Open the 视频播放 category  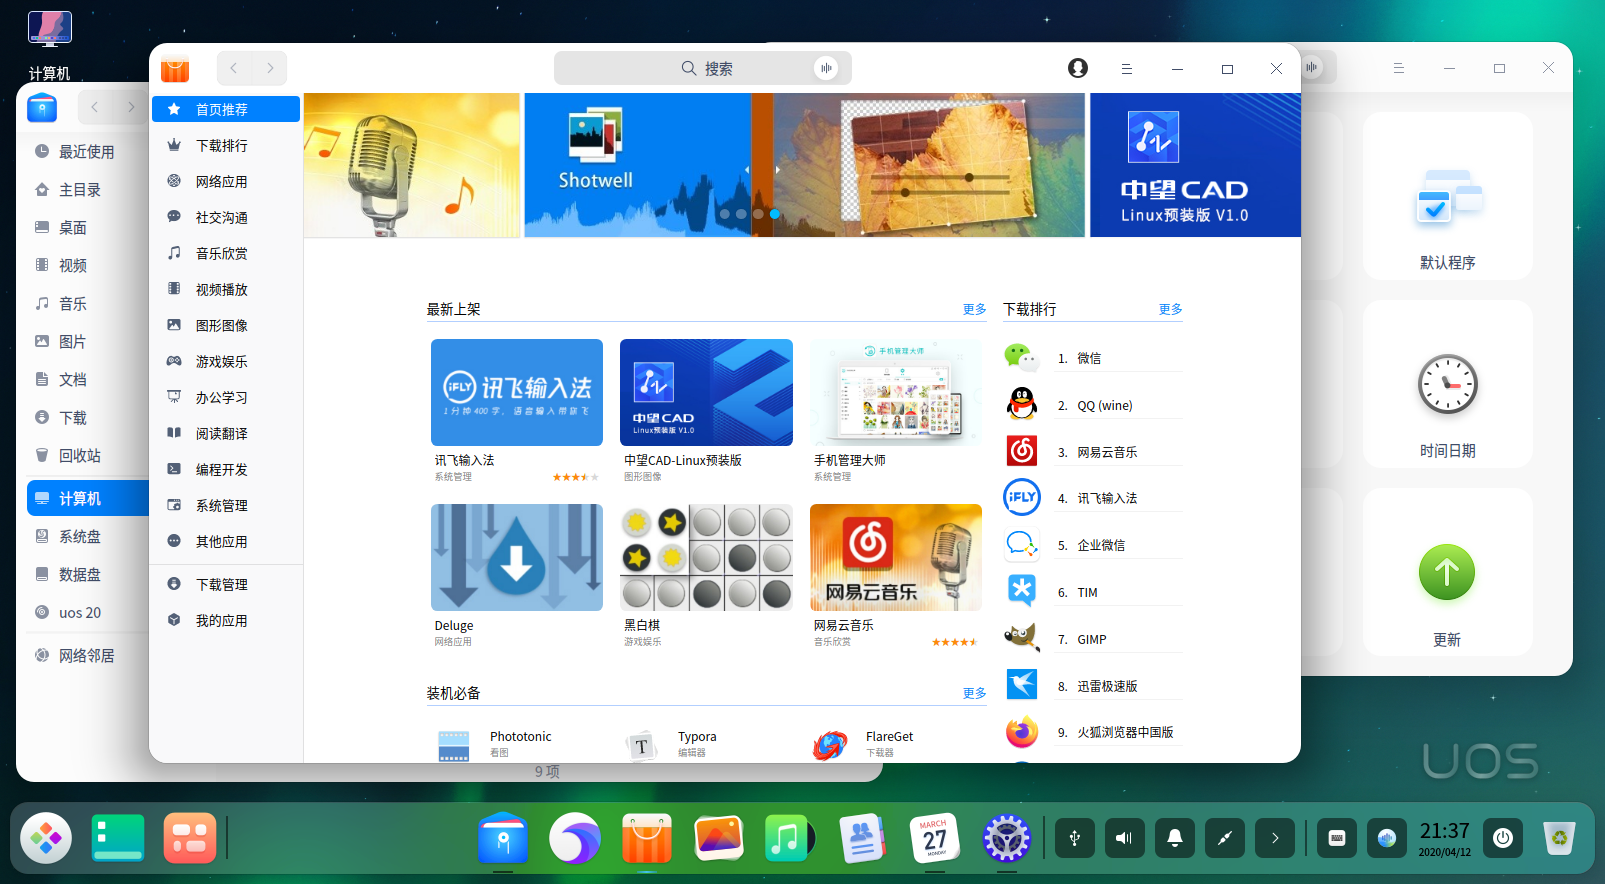226,289
